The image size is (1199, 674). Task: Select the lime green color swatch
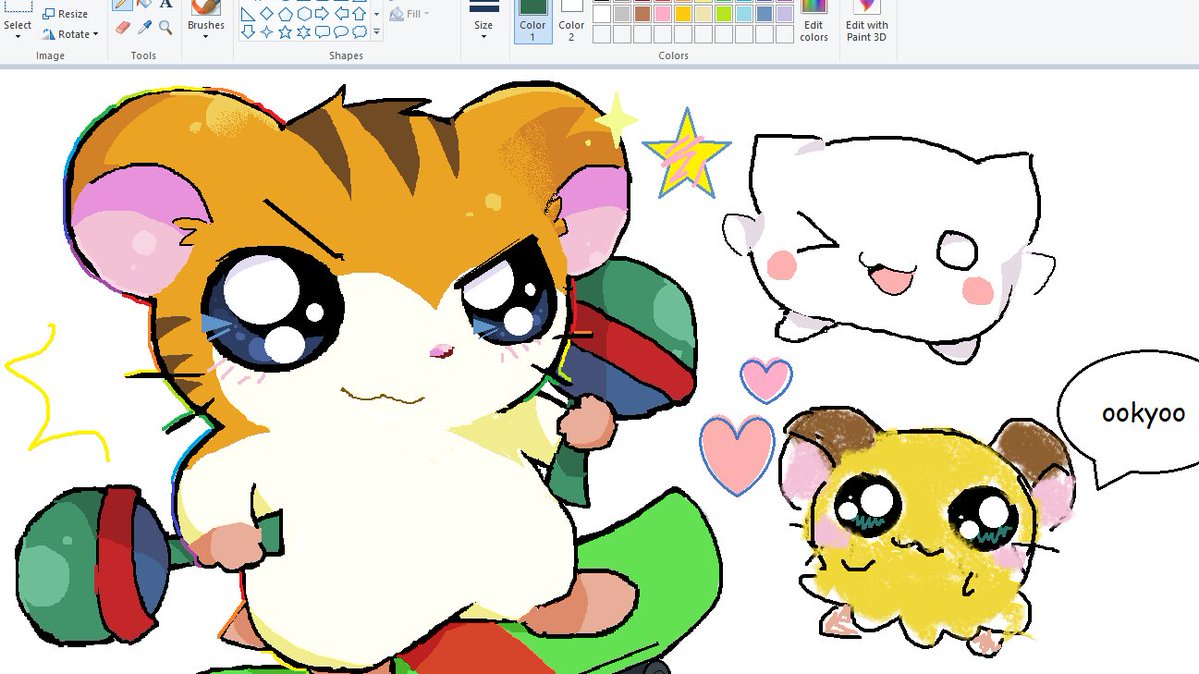tap(723, 14)
